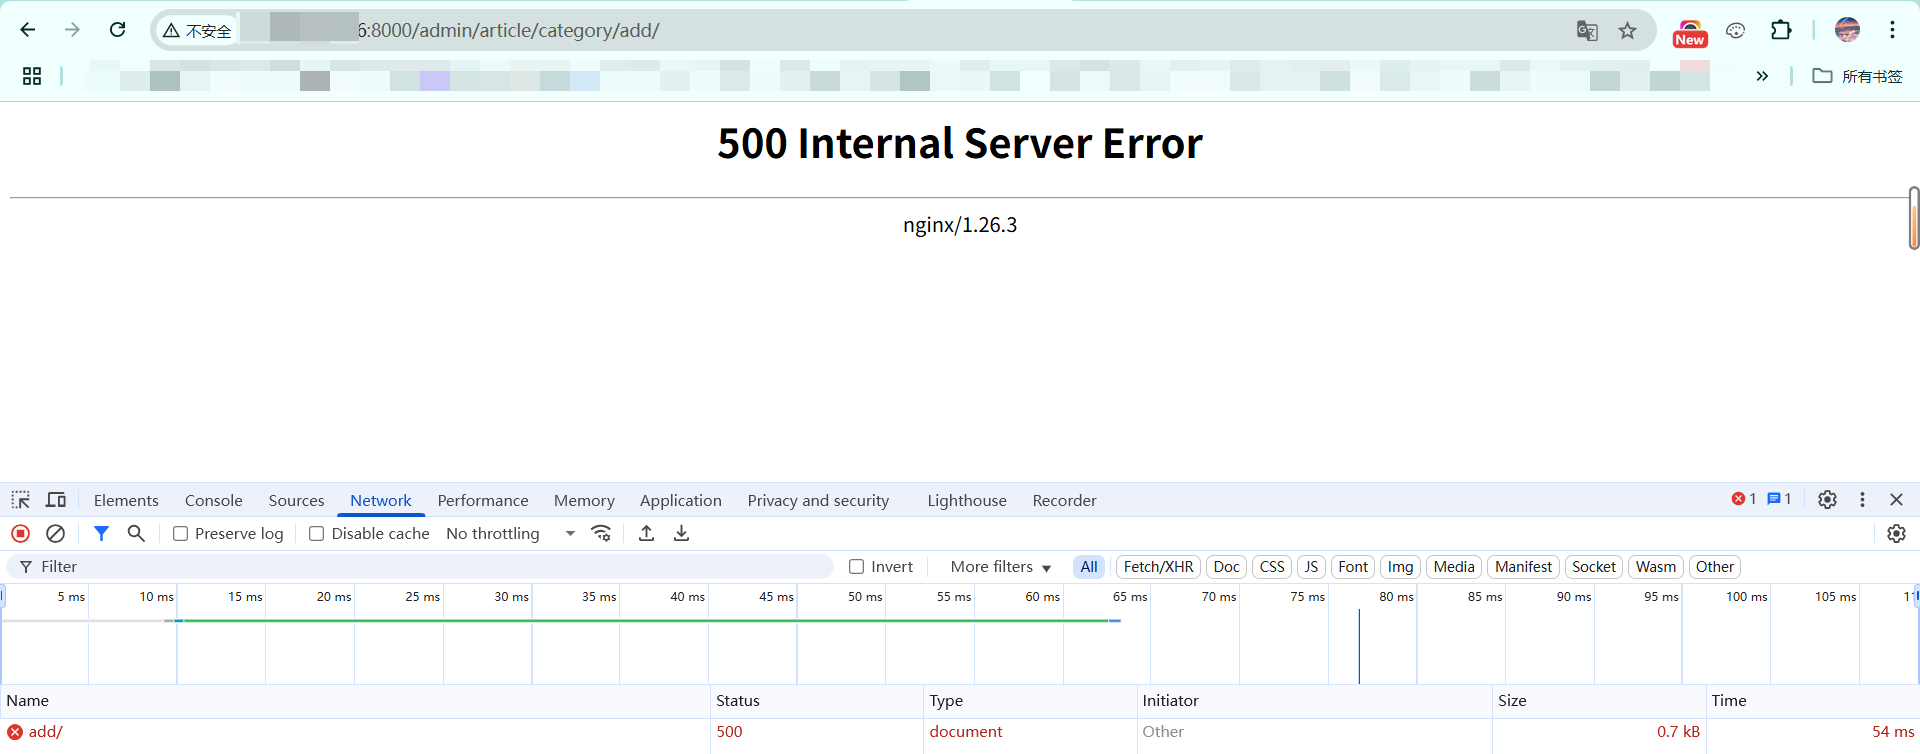Toggle the device toolbar icon

point(56,500)
